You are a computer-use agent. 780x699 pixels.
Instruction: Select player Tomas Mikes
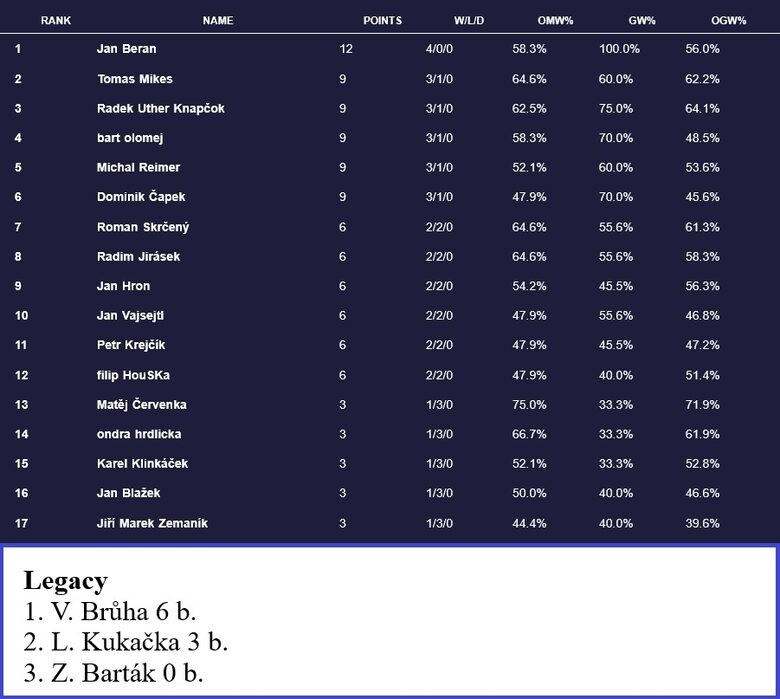tap(135, 79)
